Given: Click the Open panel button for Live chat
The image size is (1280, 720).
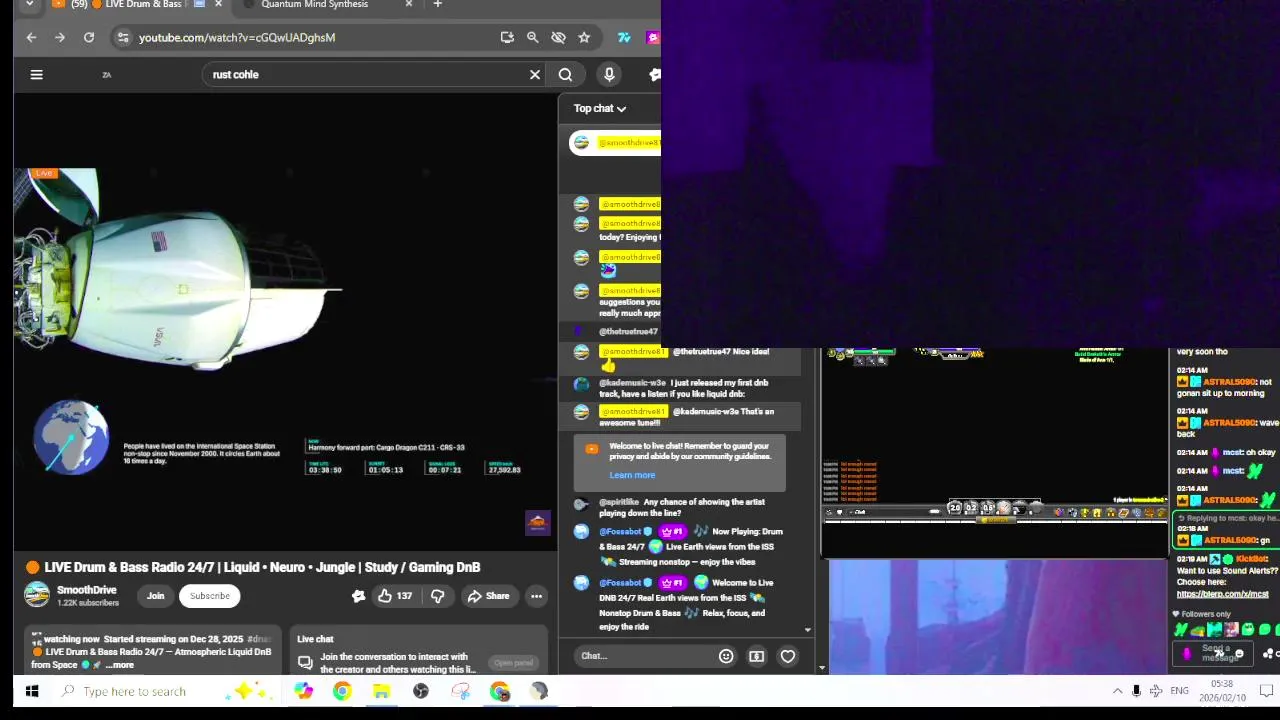Looking at the screenshot, I should click(x=513, y=663).
